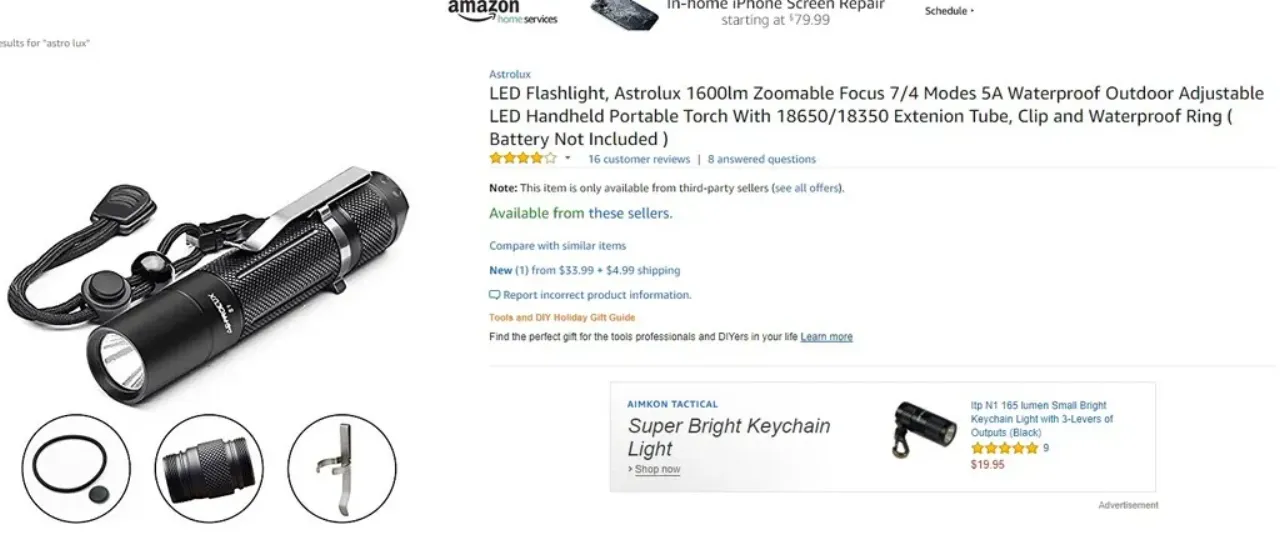Click the keychain light product image in ad
The height and width of the screenshot is (560, 1280).
(911, 430)
